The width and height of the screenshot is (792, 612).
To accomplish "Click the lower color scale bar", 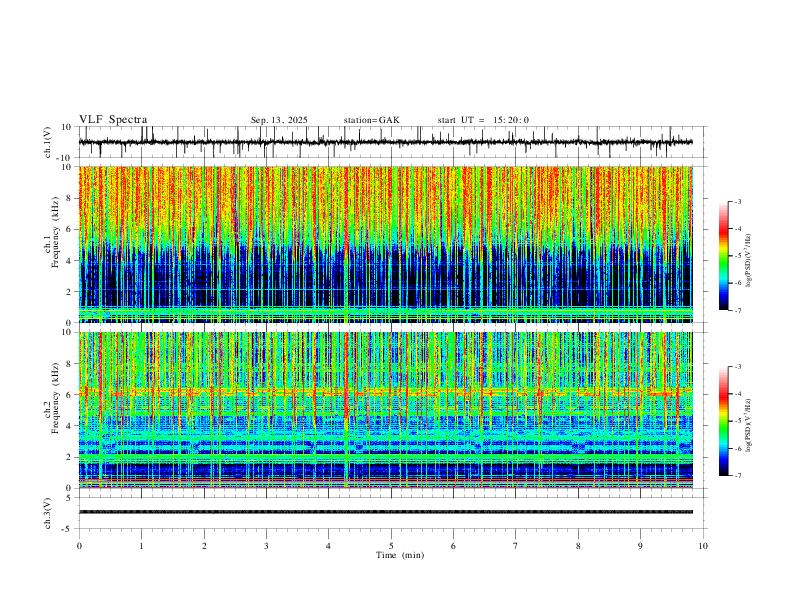I will coord(724,421).
